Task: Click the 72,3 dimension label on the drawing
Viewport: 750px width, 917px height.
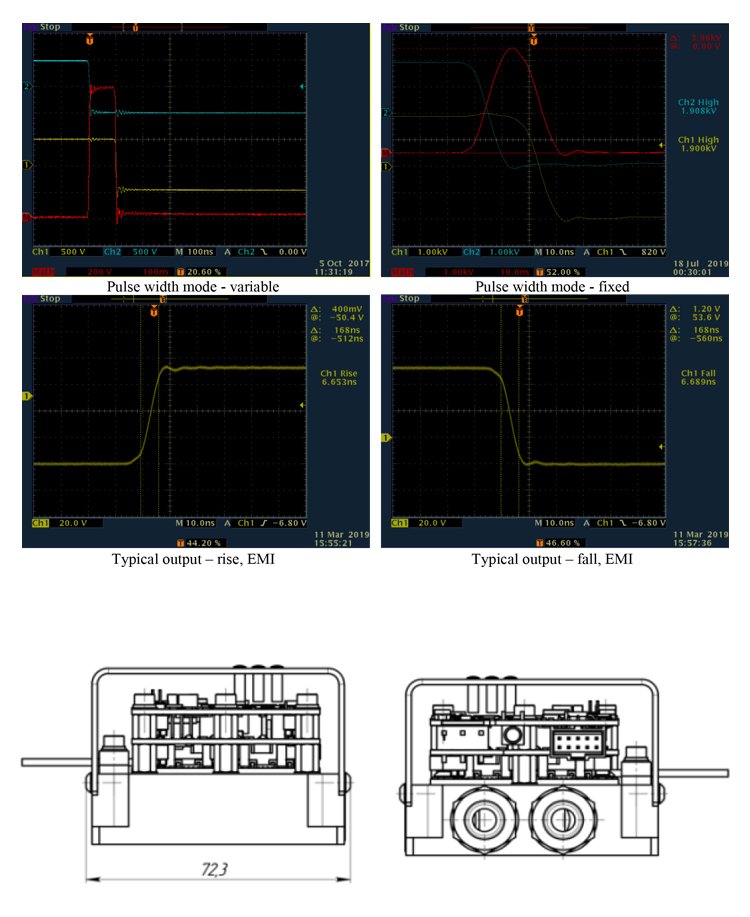Action: tap(215, 870)
